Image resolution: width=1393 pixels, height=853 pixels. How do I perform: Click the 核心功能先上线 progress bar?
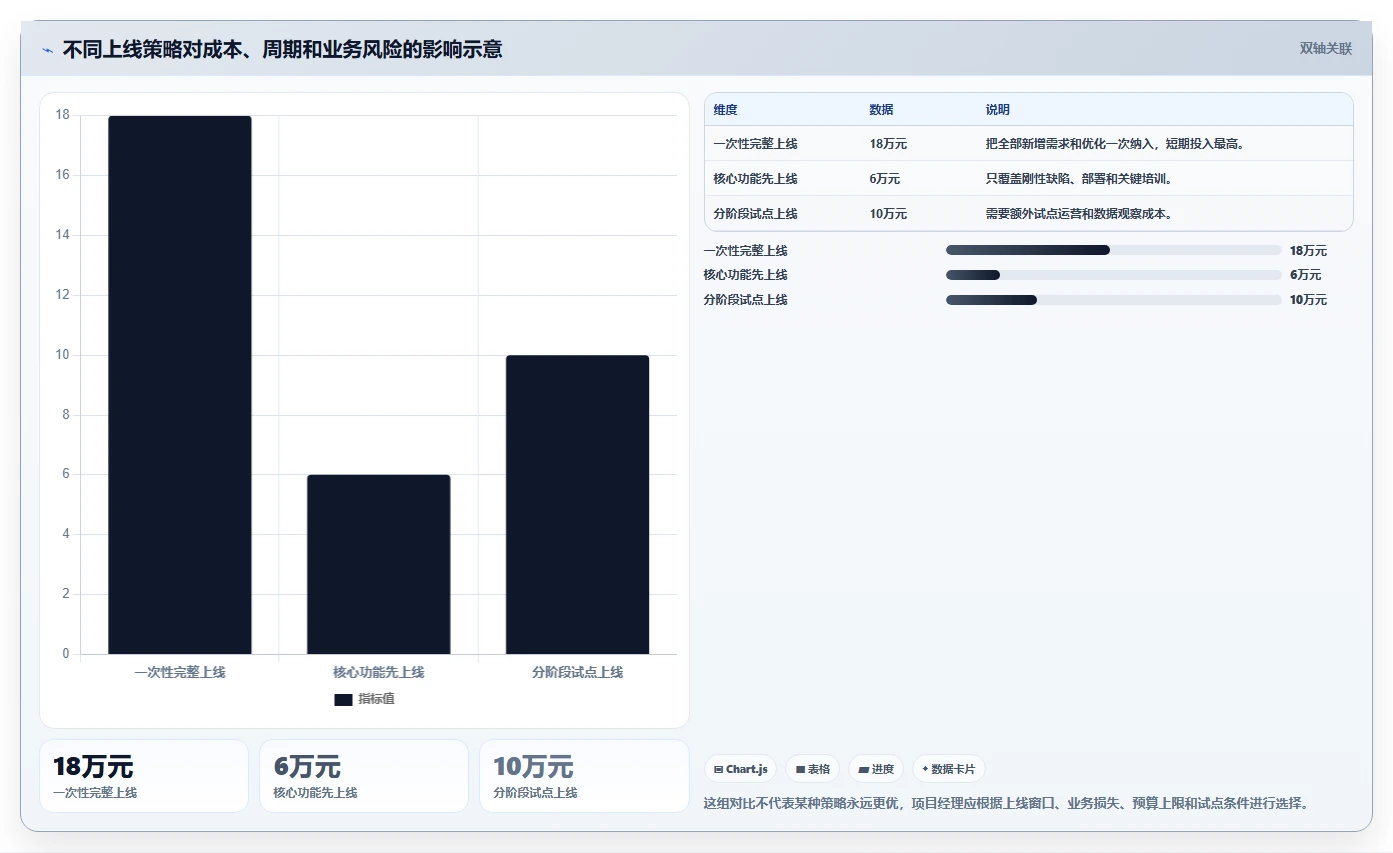(1113, 275)
